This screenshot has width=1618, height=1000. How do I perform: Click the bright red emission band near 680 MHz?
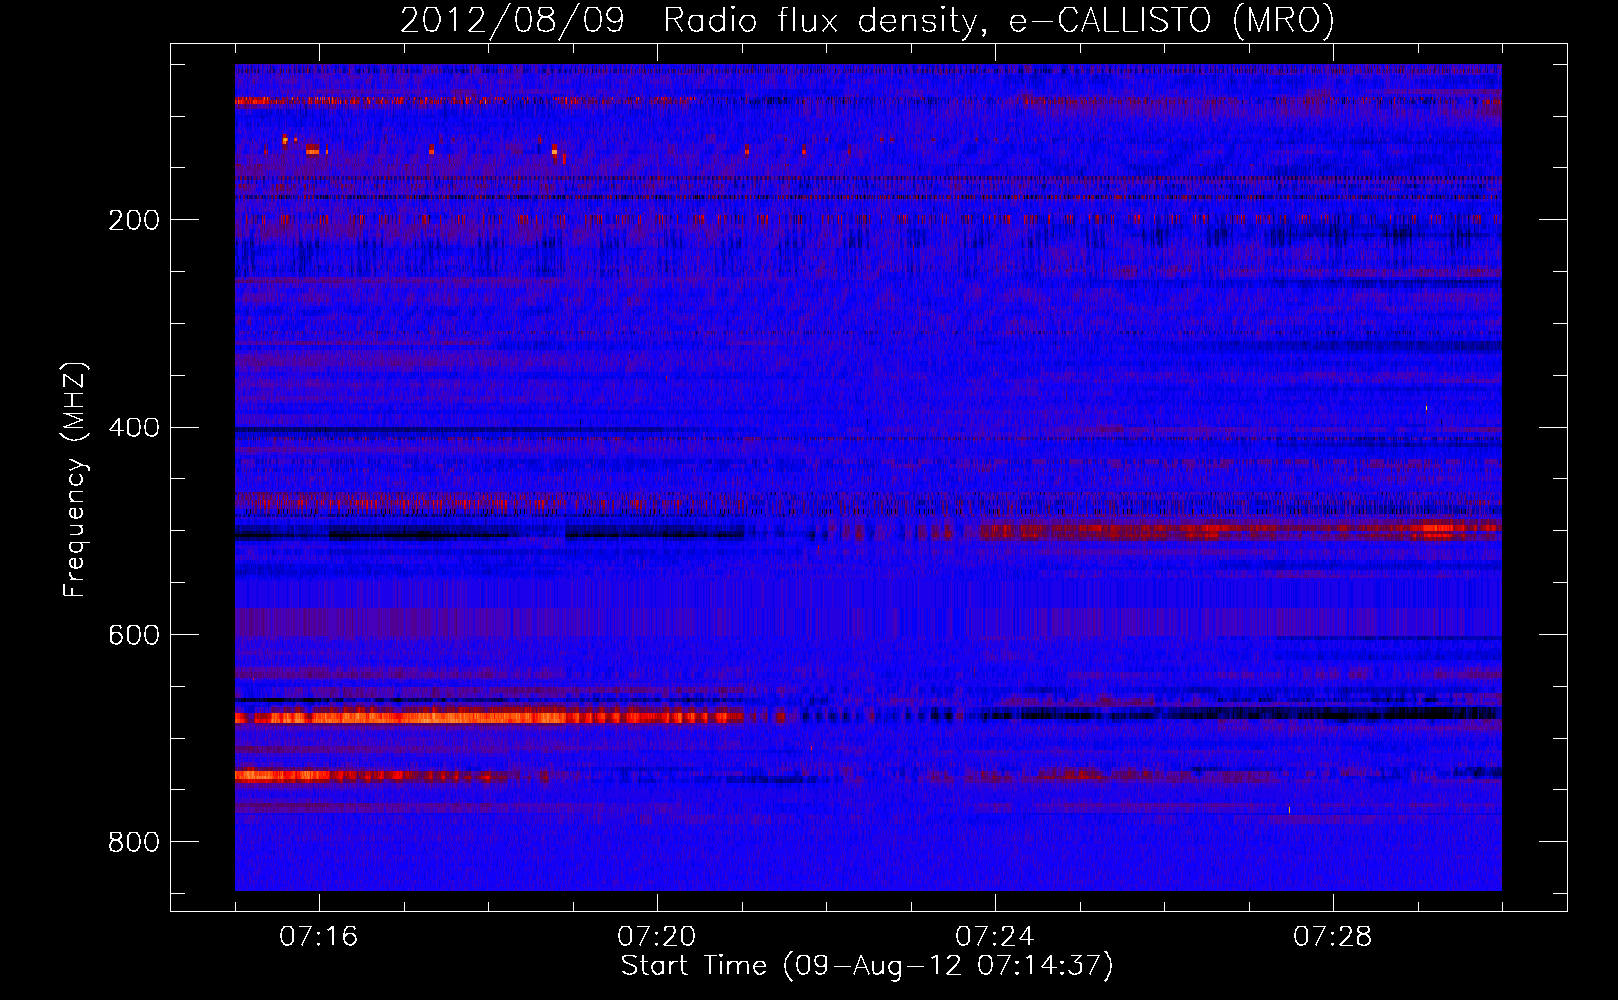490,717
